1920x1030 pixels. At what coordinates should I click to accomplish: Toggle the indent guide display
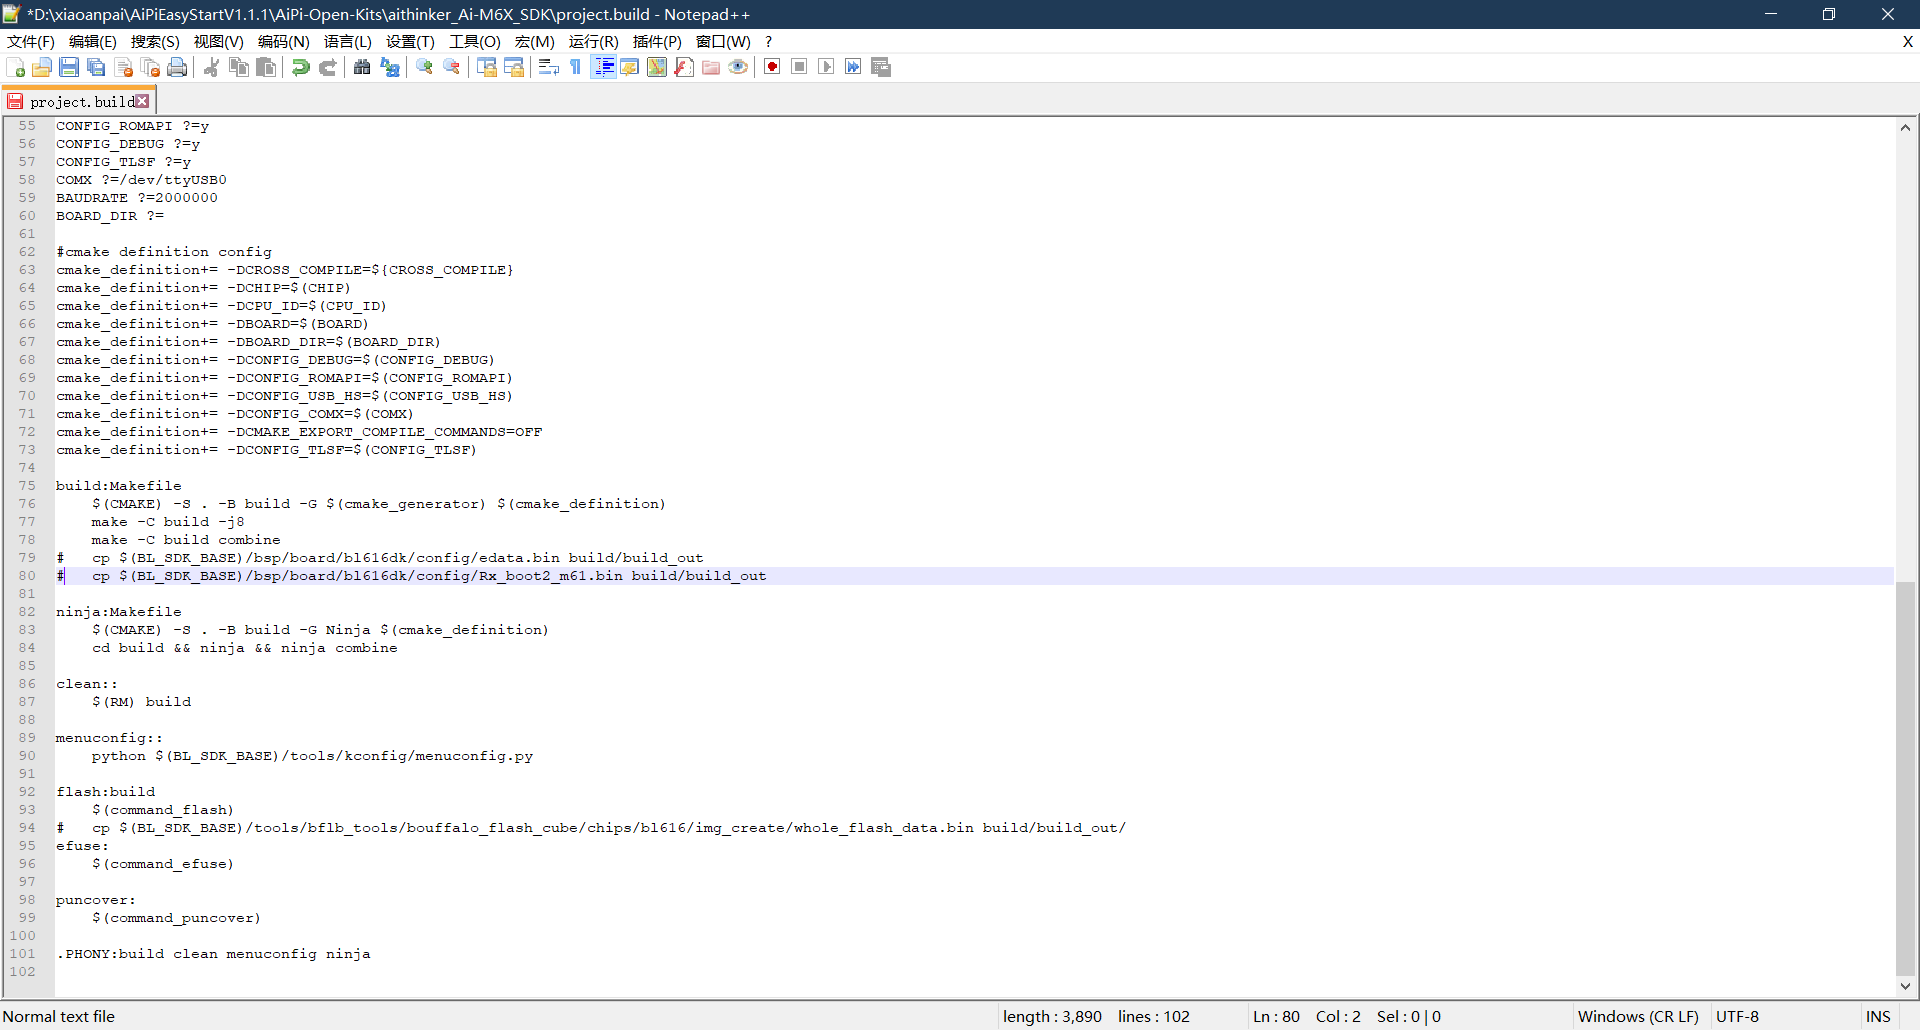pyautogui.click(x=603, y=67)
